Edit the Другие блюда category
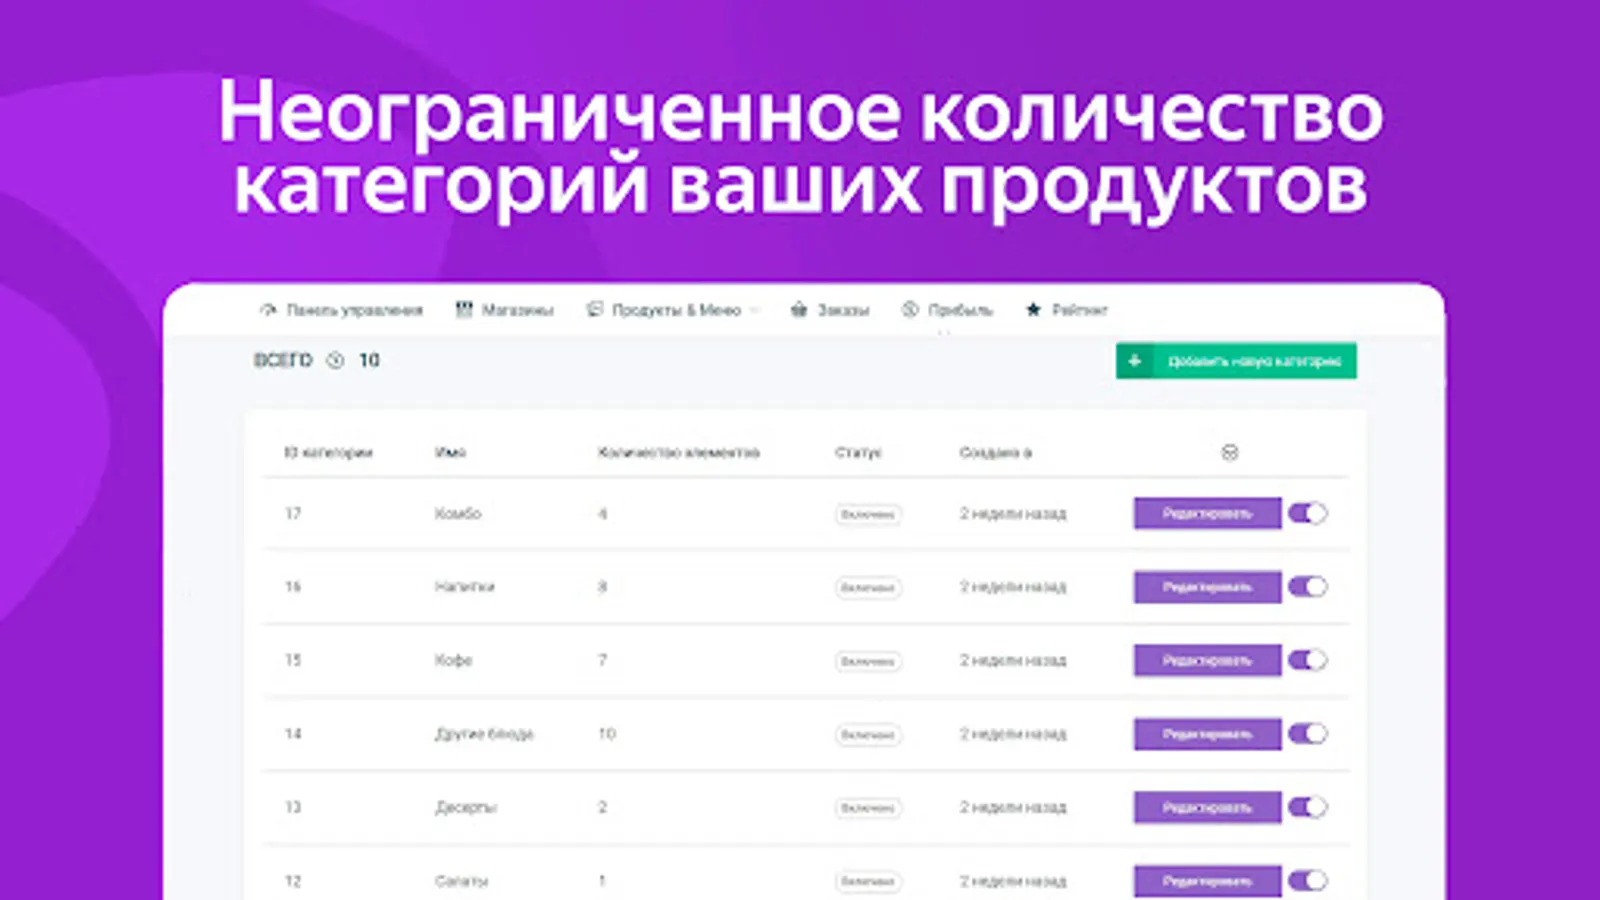Image resolution: width=1600 pixels, height=900 pixels. click(1207, 734)
